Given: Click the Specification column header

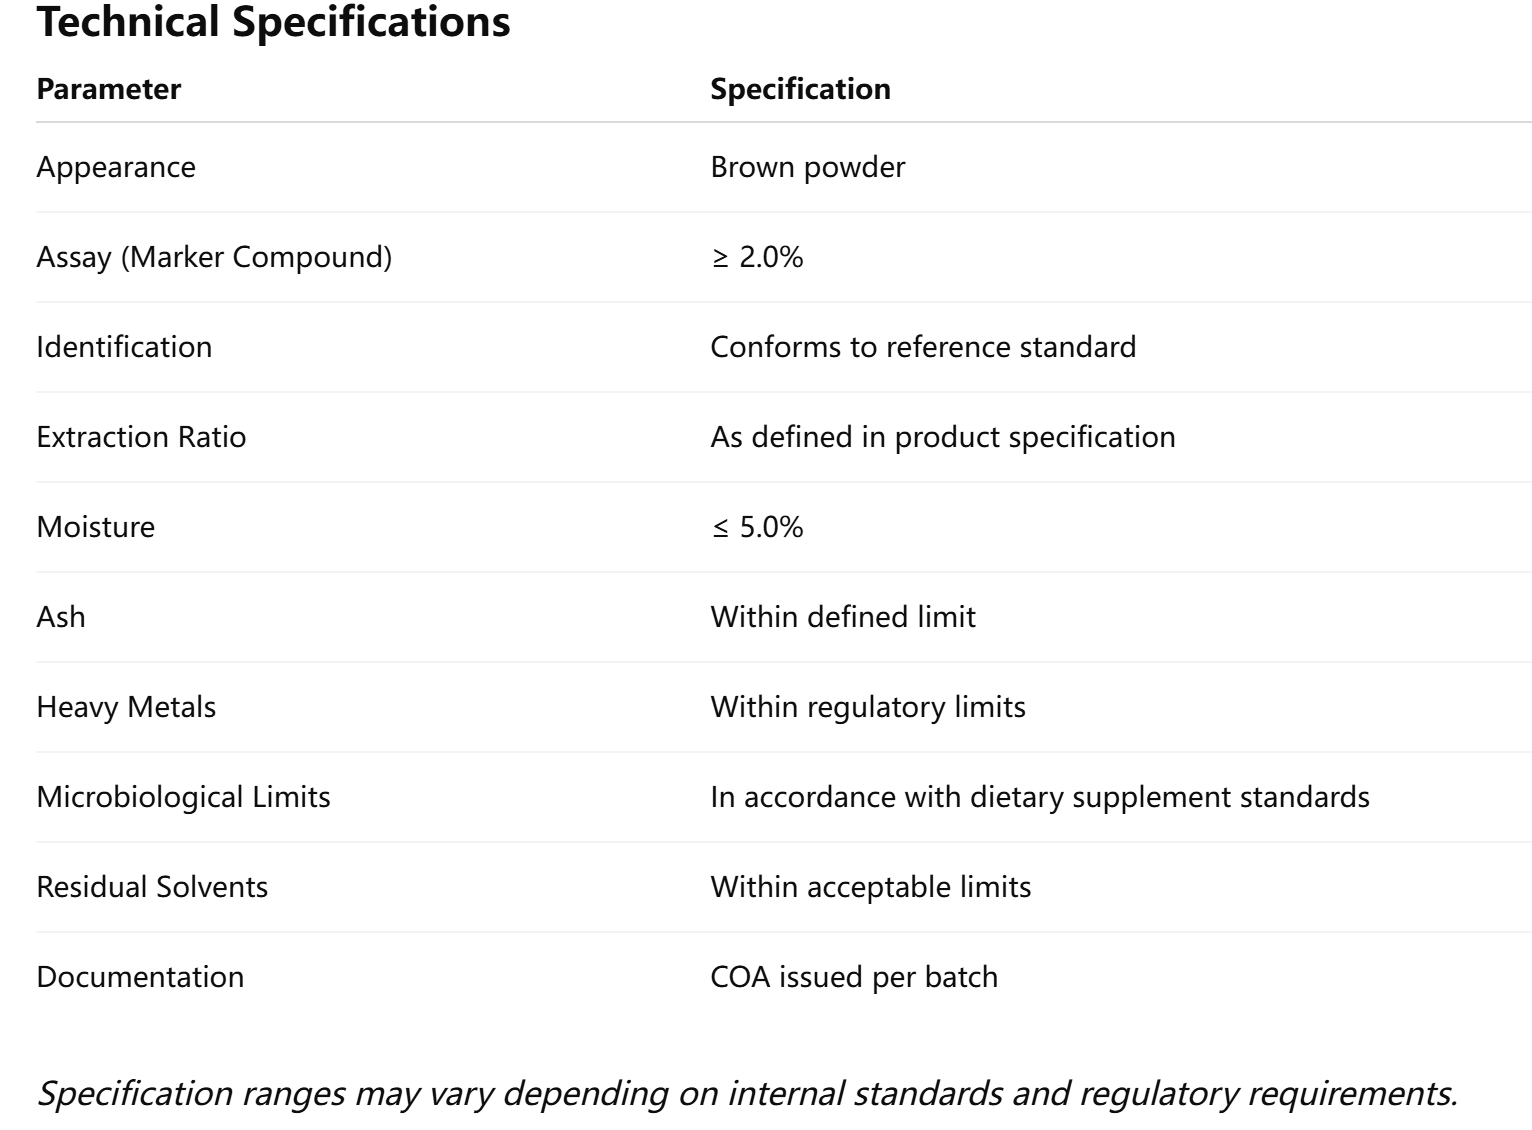Looking at the screenshot, I should coord(800,89).
